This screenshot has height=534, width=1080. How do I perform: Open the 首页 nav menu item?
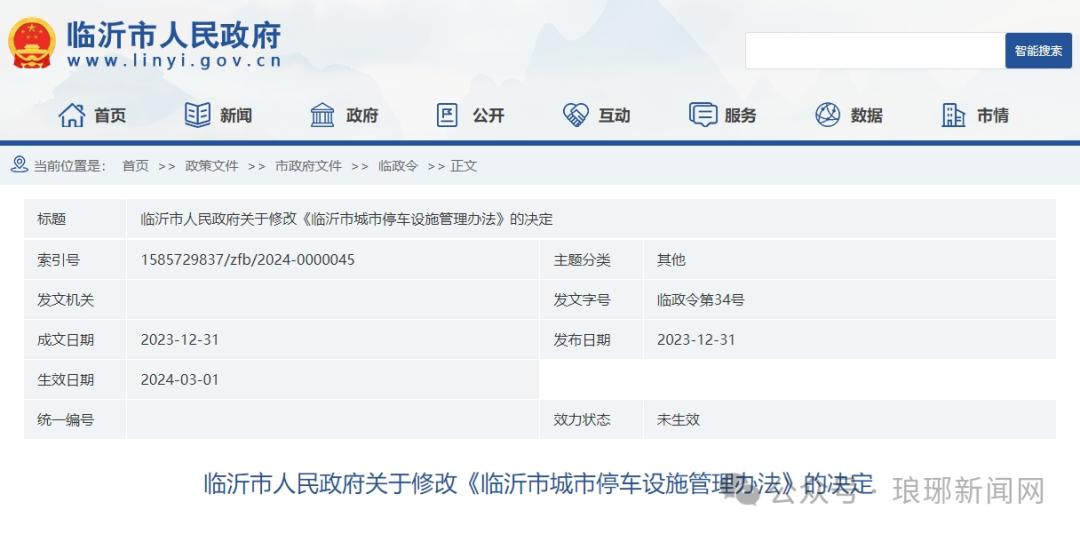point(110,116)
